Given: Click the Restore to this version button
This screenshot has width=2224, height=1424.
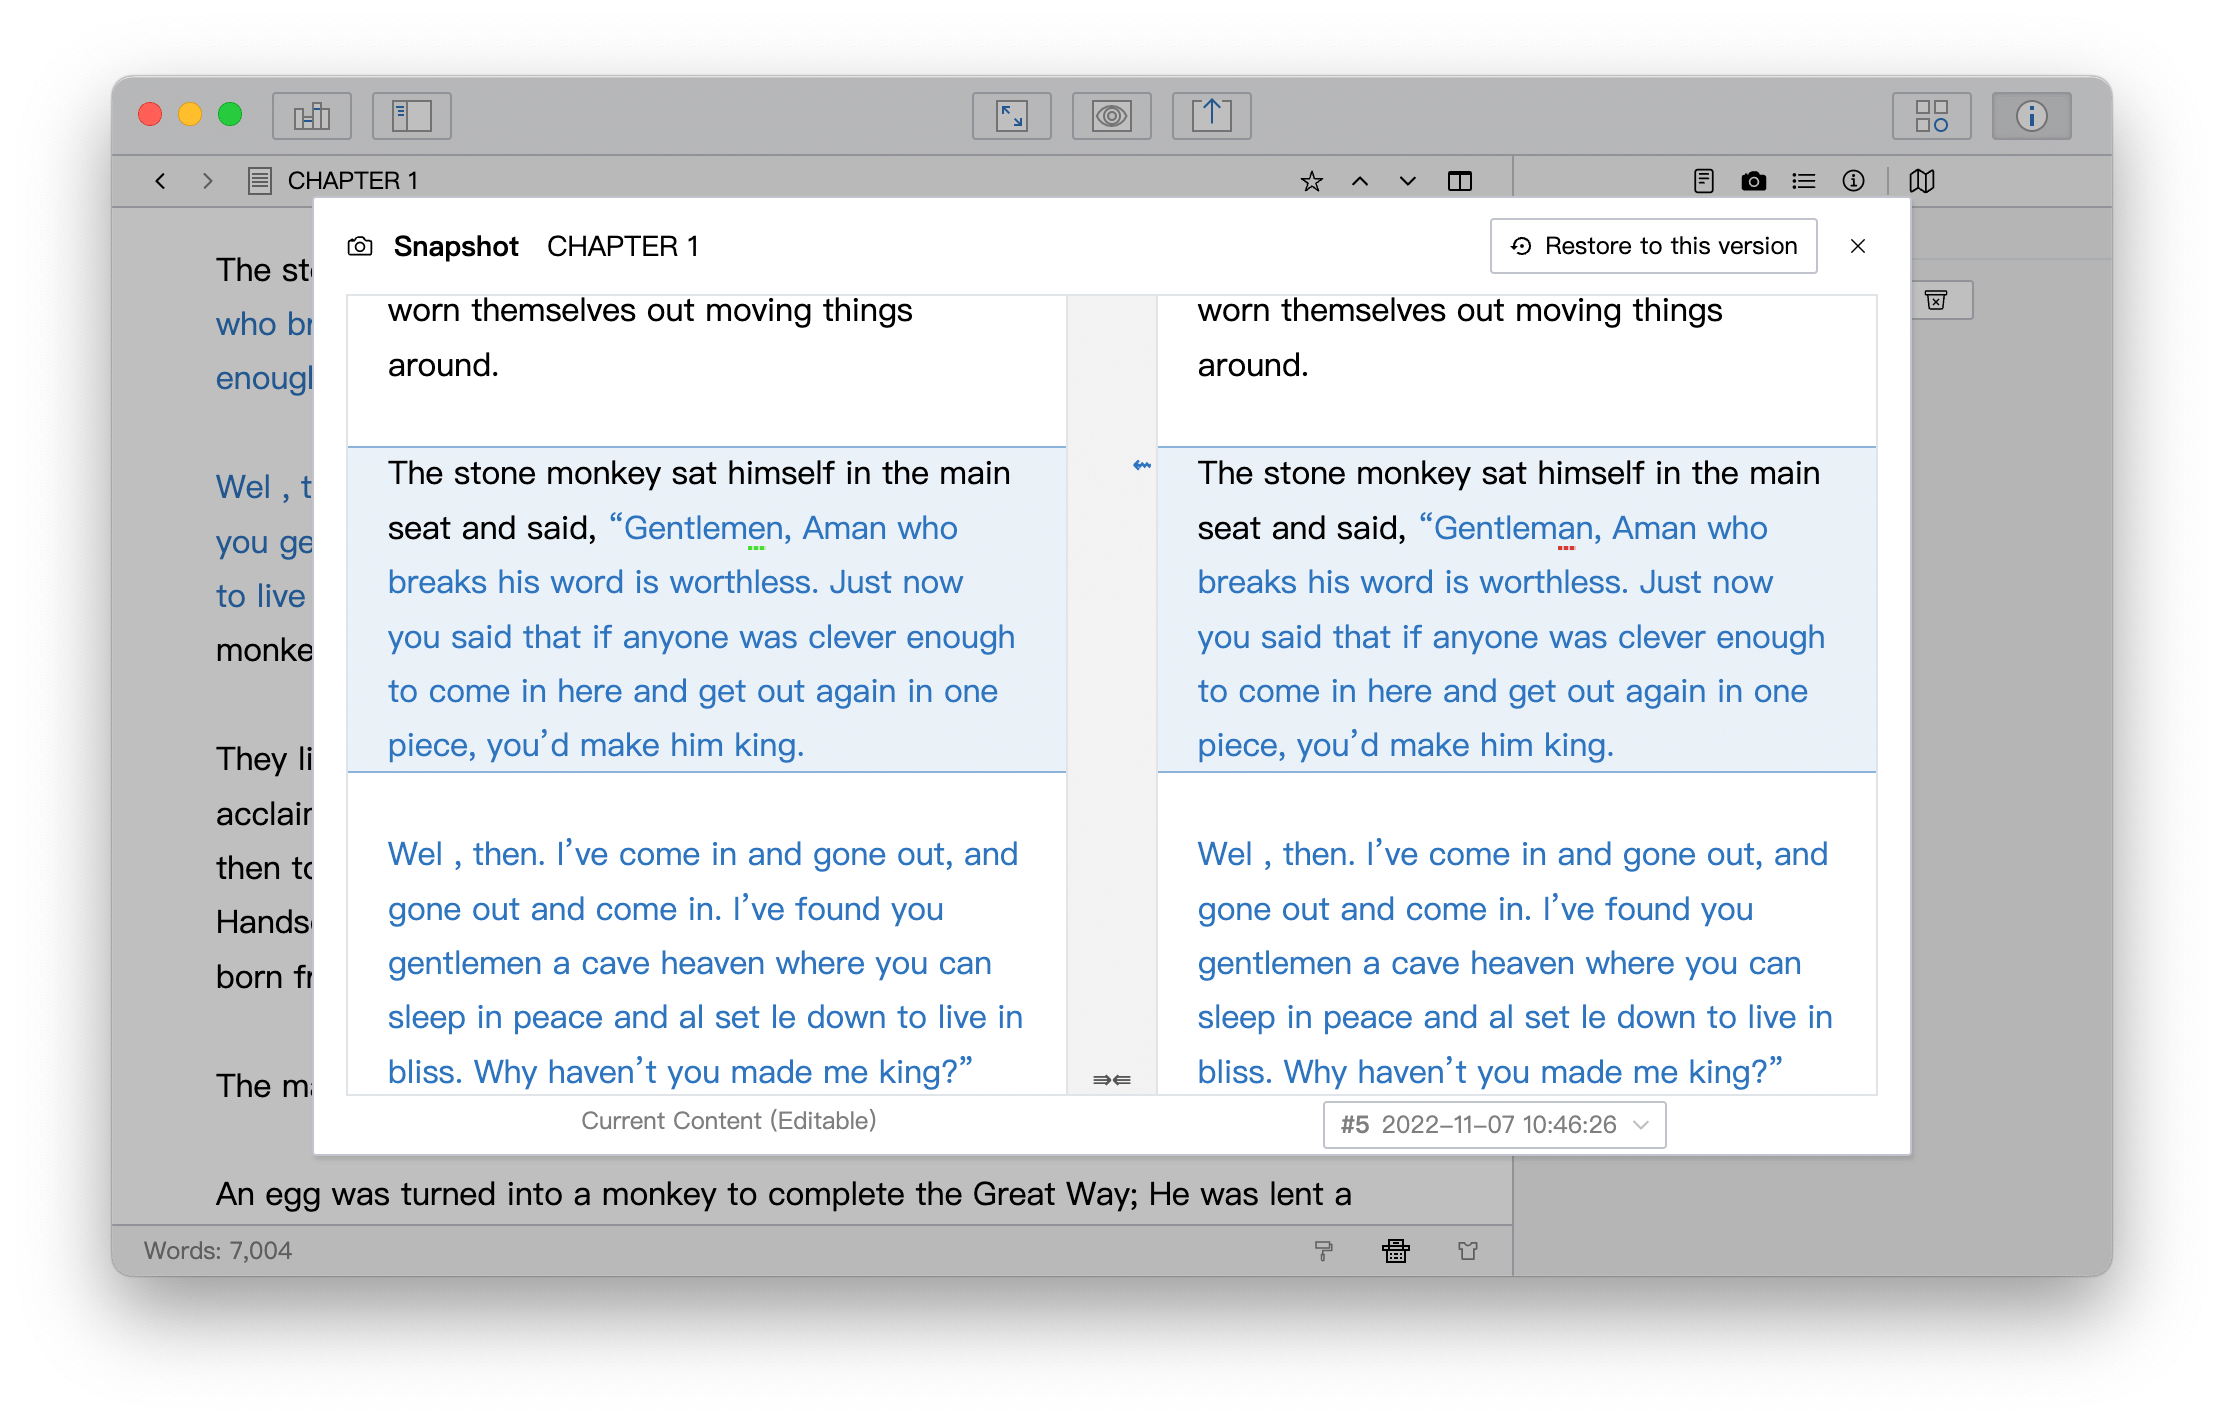Looking at the screenshot, I should (x=1653, y=246).
